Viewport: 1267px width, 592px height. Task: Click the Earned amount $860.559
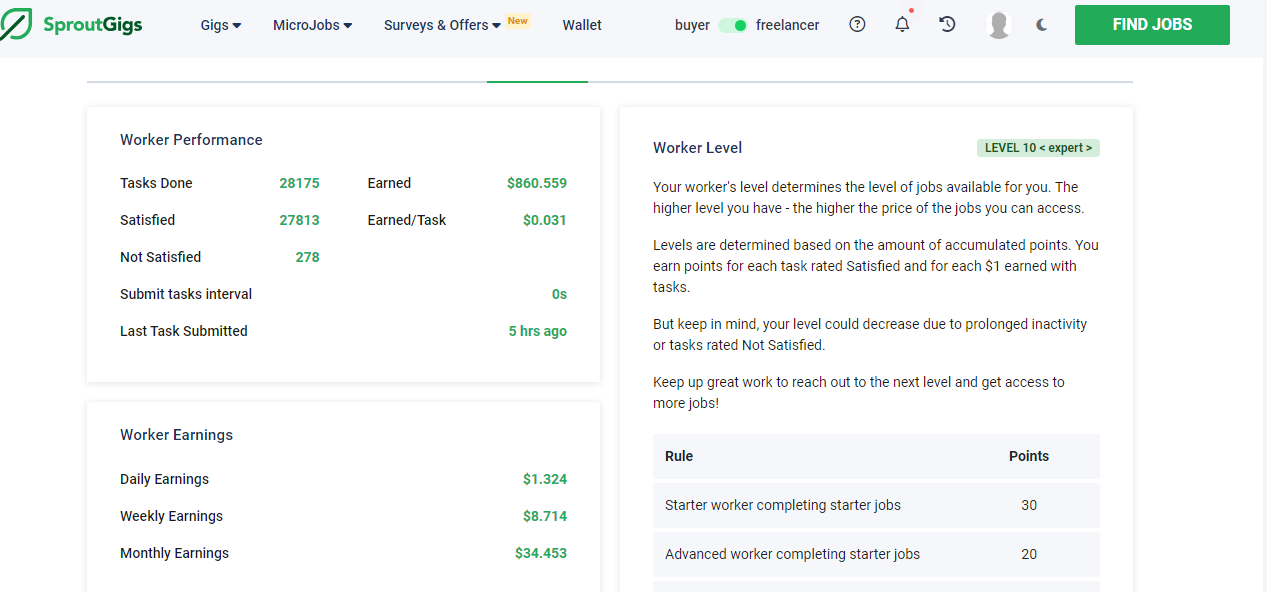click(536, 183)
